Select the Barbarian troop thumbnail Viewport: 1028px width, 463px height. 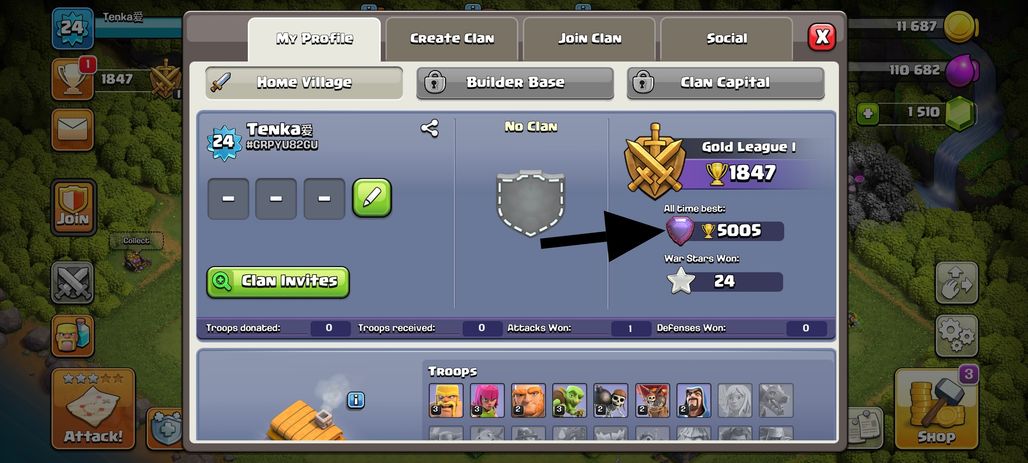[446, 400]
